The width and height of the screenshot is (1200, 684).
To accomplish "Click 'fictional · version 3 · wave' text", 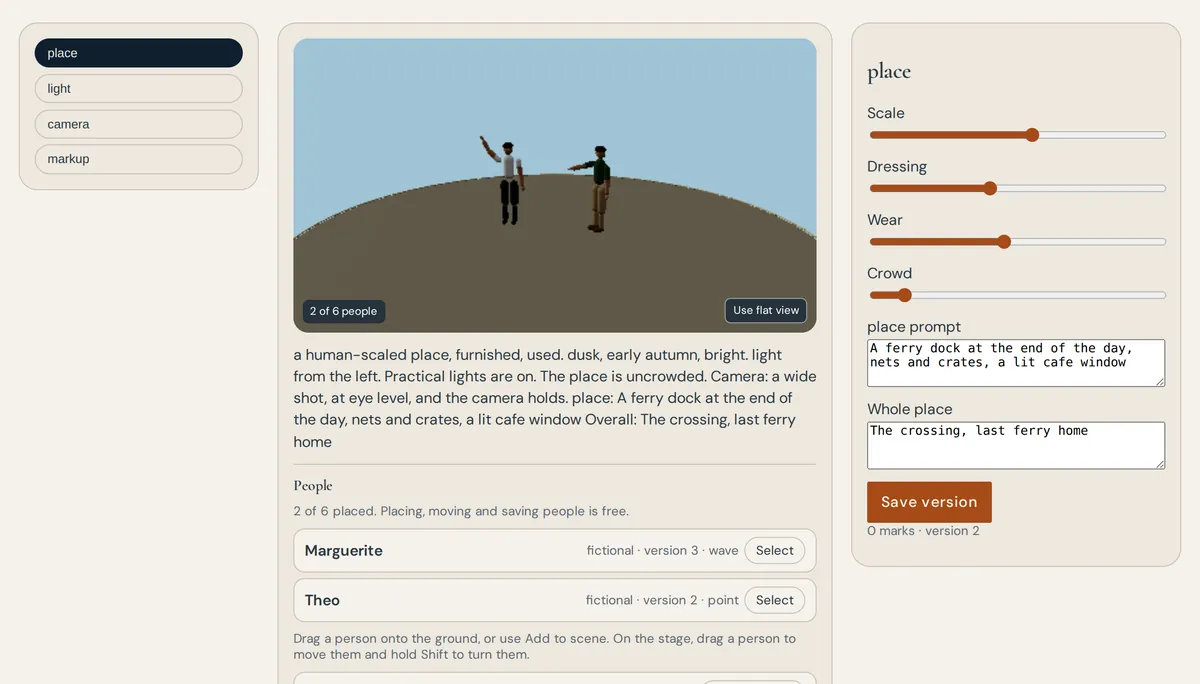I will pos(663,550).
